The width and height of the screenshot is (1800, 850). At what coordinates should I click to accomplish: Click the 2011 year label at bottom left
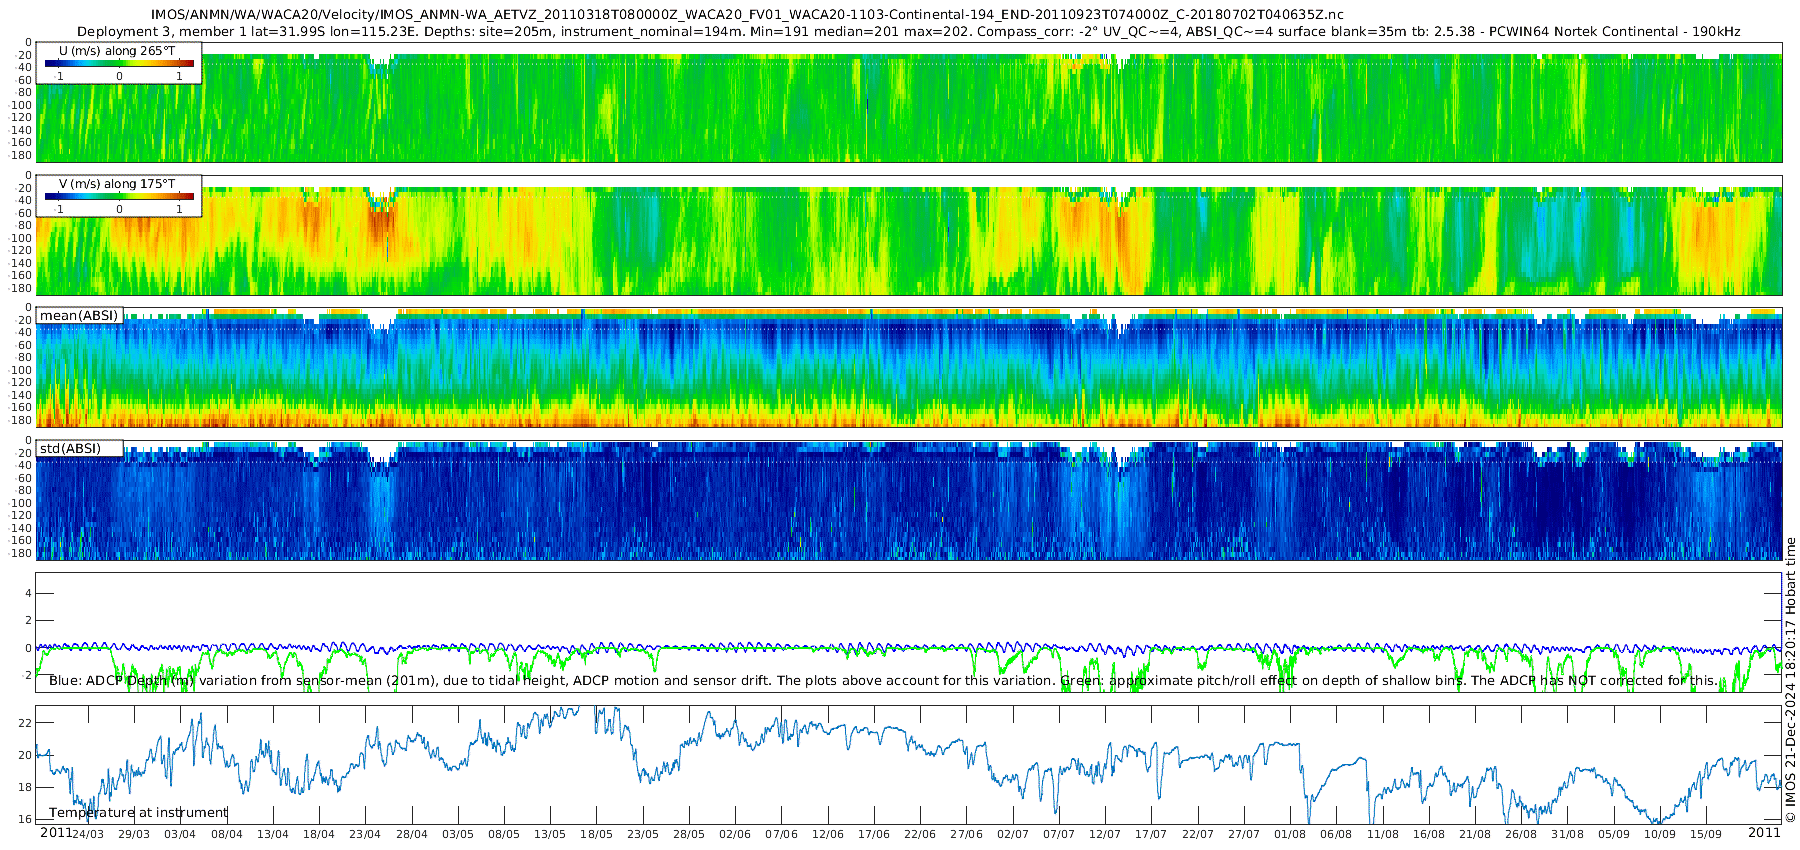pyautogui.click(x=55, y=833)
